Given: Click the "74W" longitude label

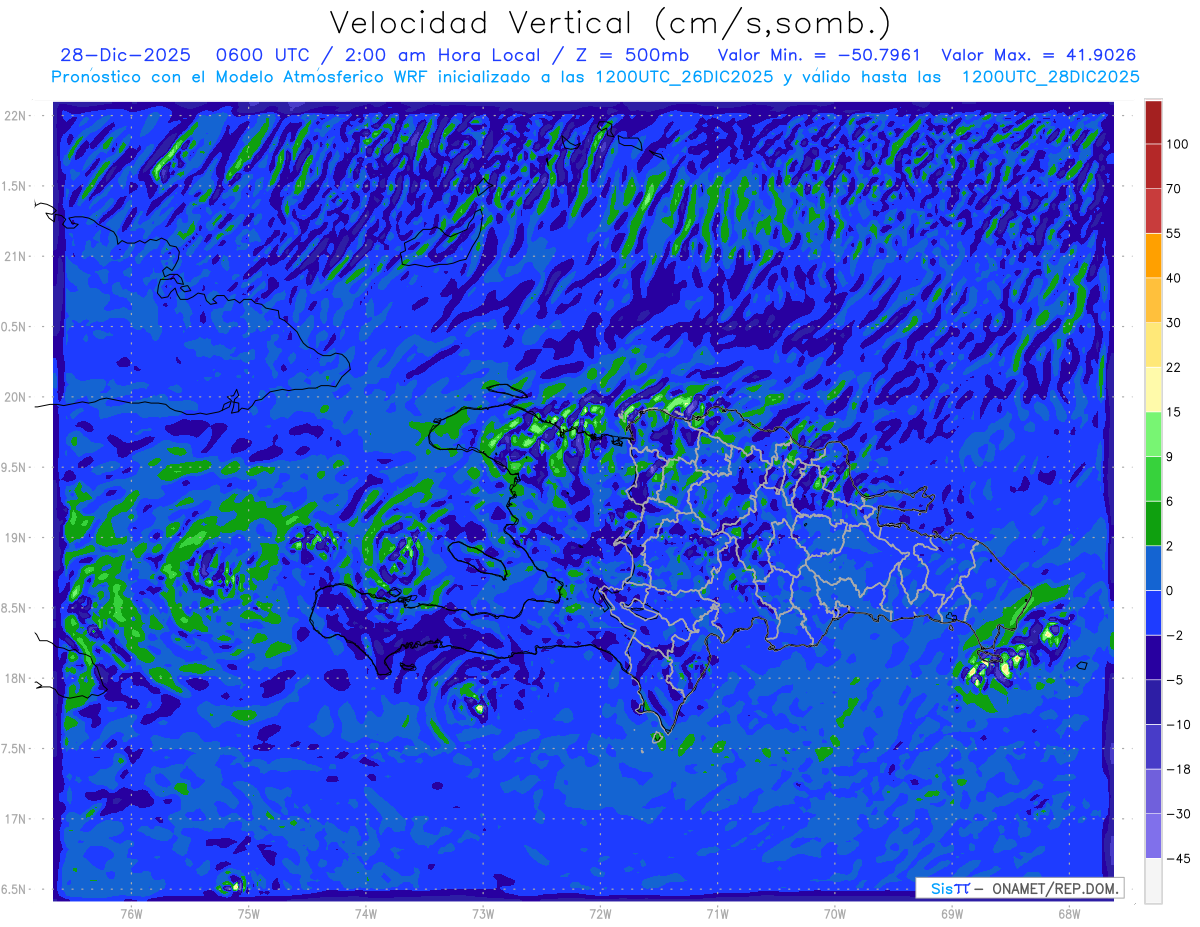Looking at the screenshot, I should pyautogui.click(x=366, y=913).
